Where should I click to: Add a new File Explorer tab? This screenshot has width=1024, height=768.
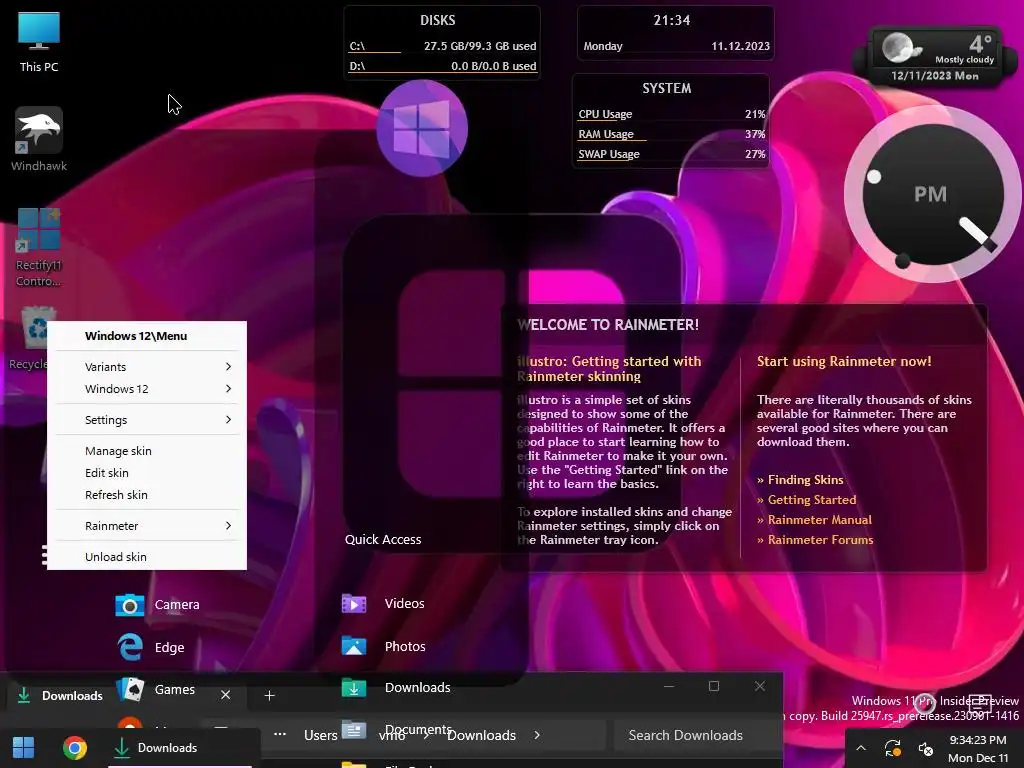269,696
